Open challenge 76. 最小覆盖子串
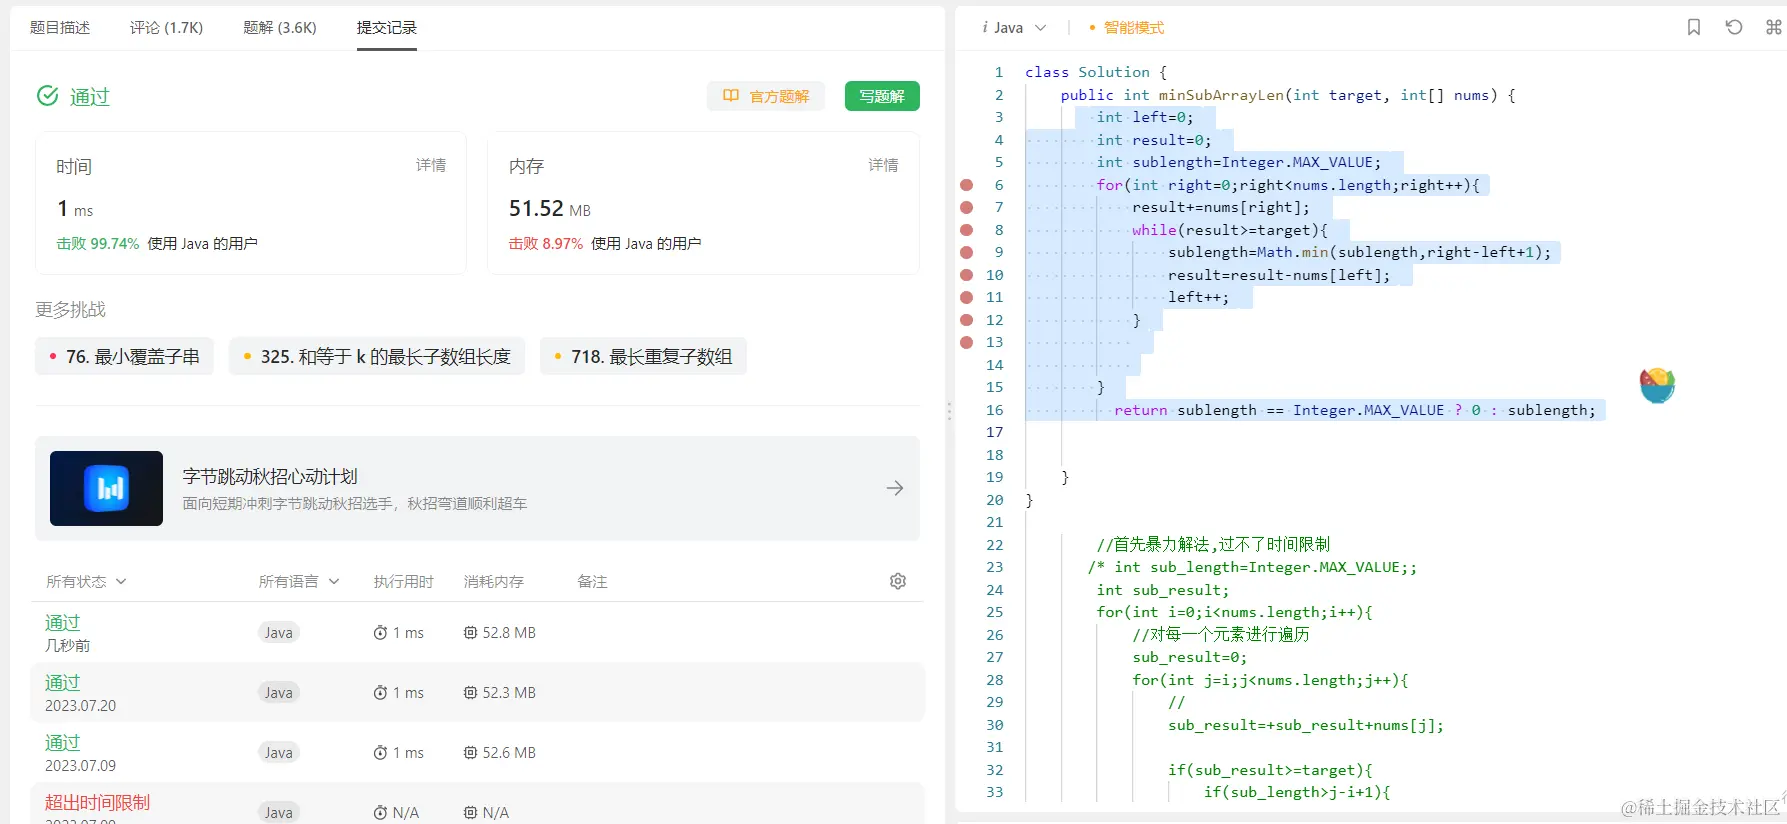This screenshot has width=1787, height=824. tap(124, 357)
